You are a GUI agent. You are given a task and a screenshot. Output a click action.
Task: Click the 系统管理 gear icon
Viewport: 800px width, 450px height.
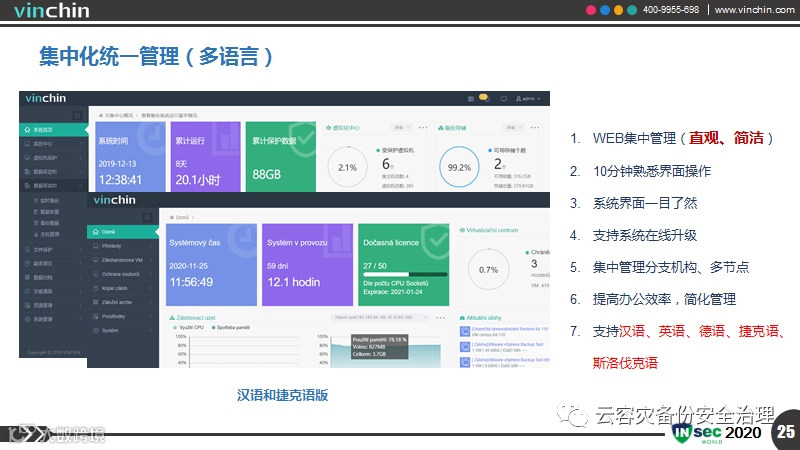[28, 319]
